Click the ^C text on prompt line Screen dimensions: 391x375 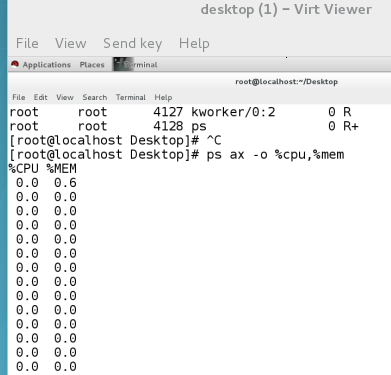tap(214, 140)
